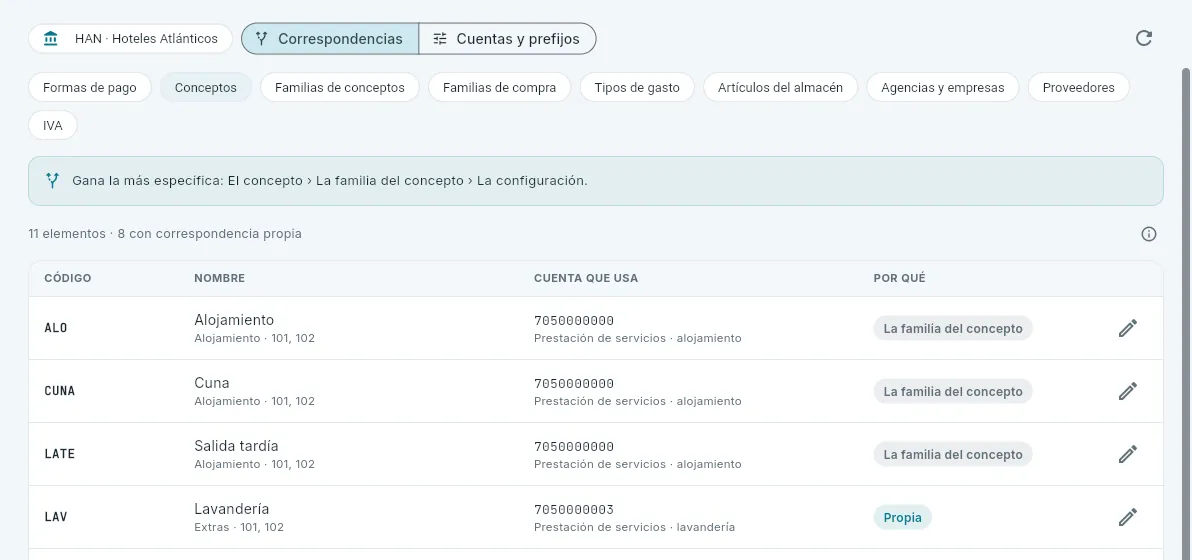Click the LATE code cell

click(x=60, y=454)
